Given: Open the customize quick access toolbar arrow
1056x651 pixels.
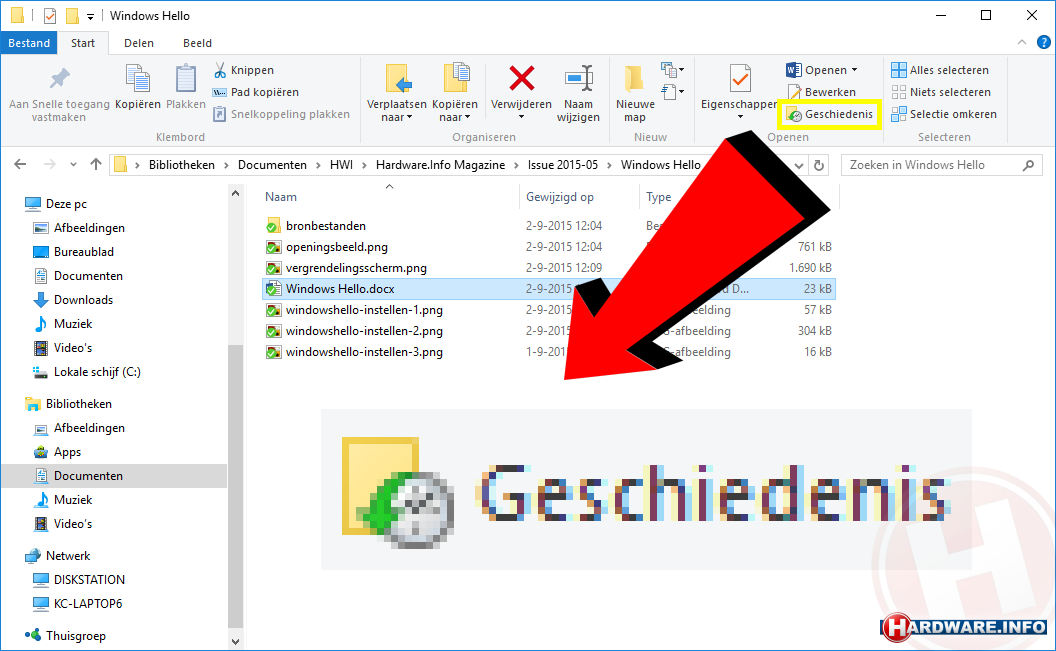Looking at the screenshot, I should click(x=90, y=16).
